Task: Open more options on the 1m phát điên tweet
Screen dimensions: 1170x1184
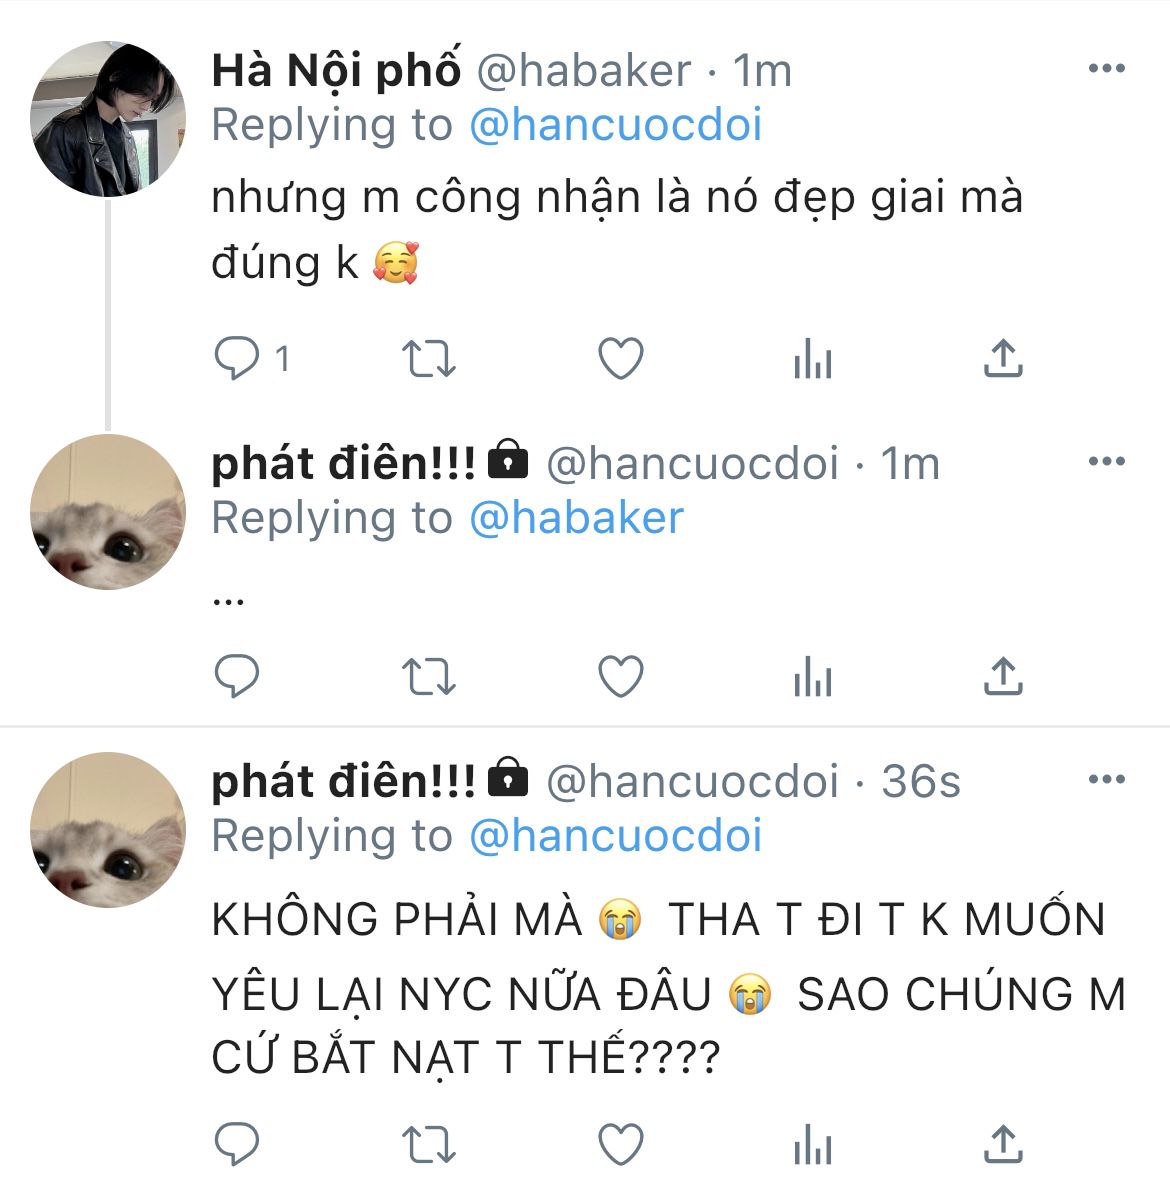Action: pyautogui.click(x=1107, y=461)
